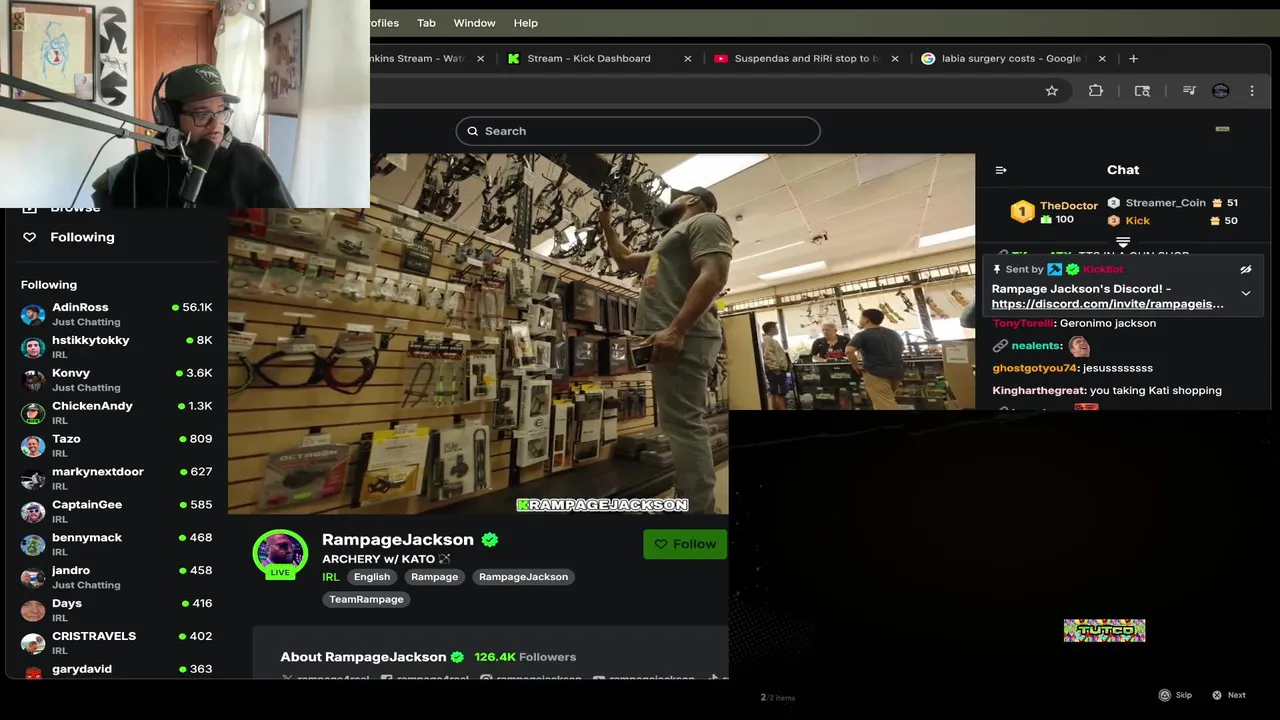Open the IRL category link
Screen dimensions: 1280x720
pyautogui.click(x=331, y=577)
